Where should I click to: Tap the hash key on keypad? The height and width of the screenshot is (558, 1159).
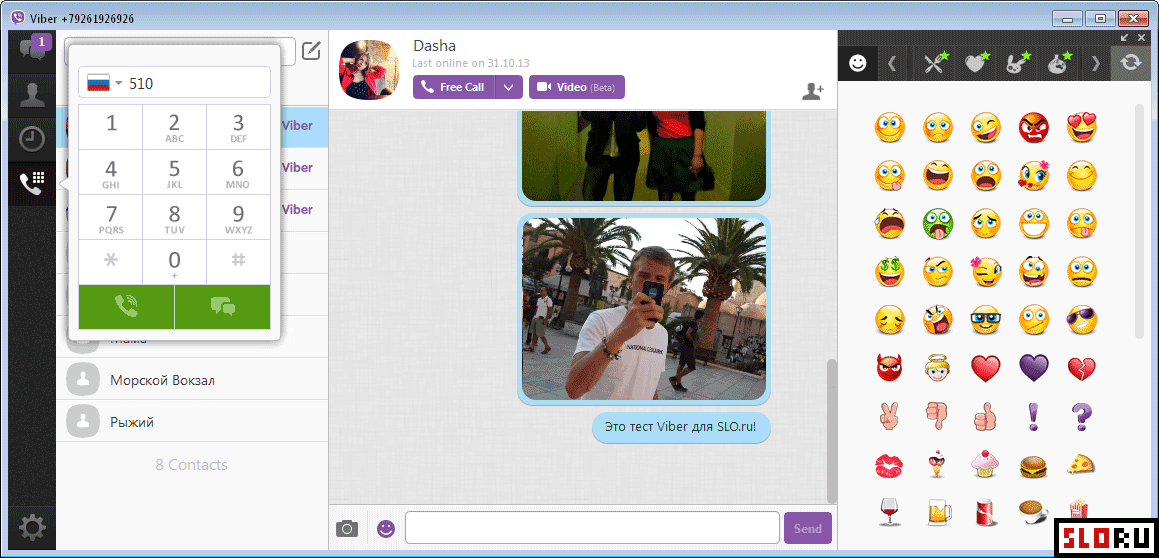pos(238,263)
